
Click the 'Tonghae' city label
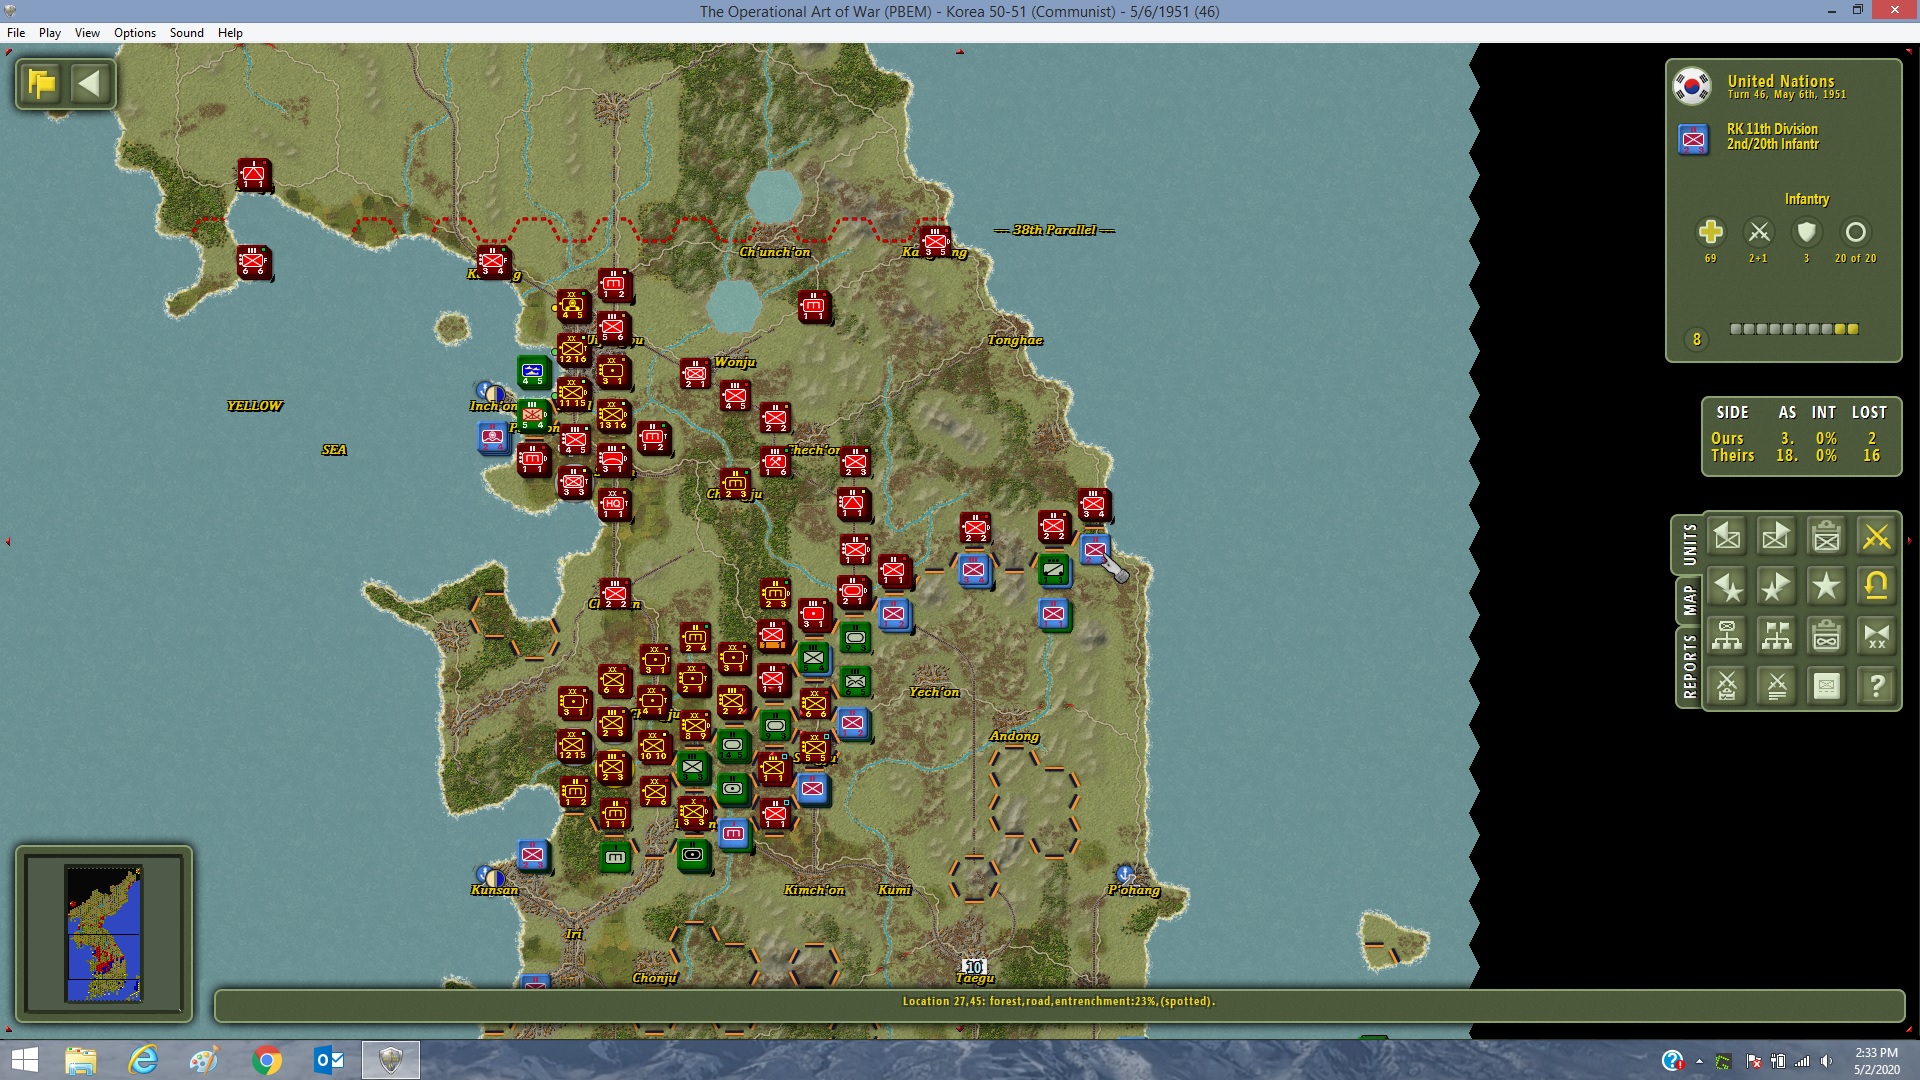click(1015, 340)
